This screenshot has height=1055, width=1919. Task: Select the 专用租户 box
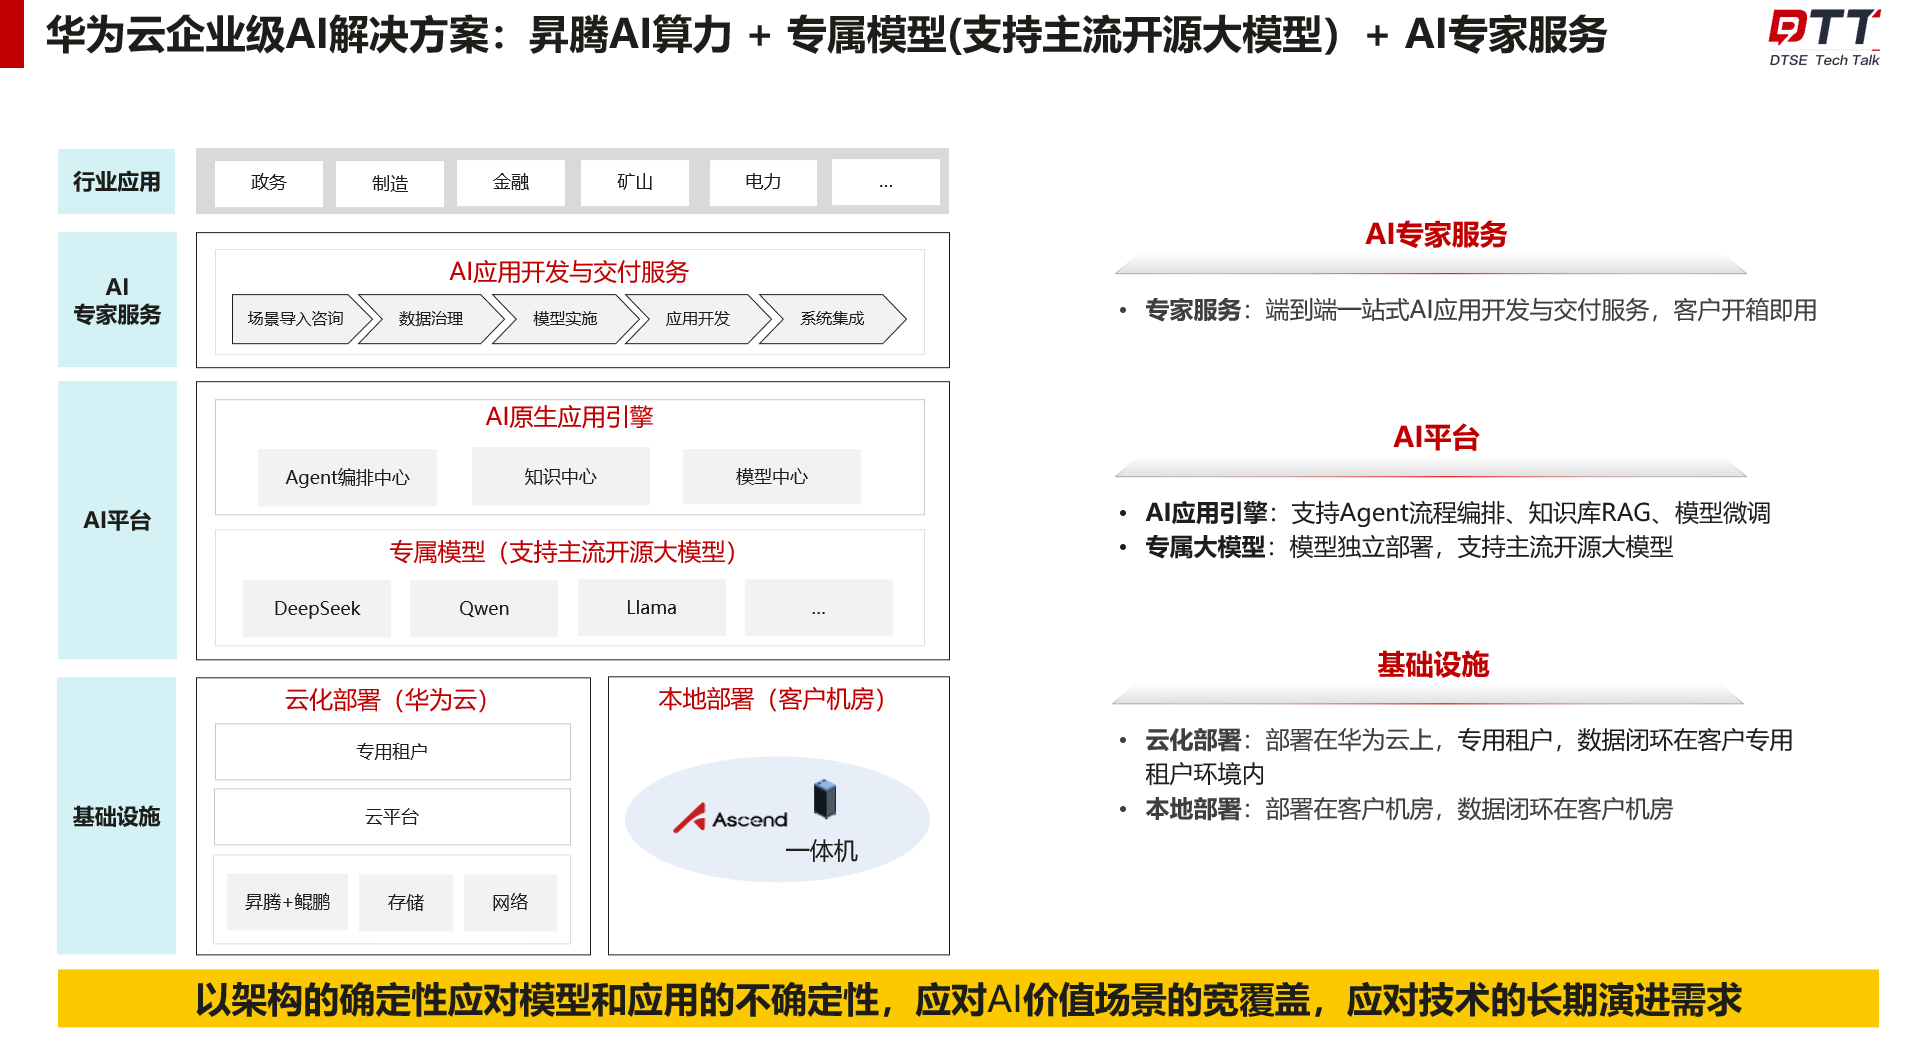(392, 751)
